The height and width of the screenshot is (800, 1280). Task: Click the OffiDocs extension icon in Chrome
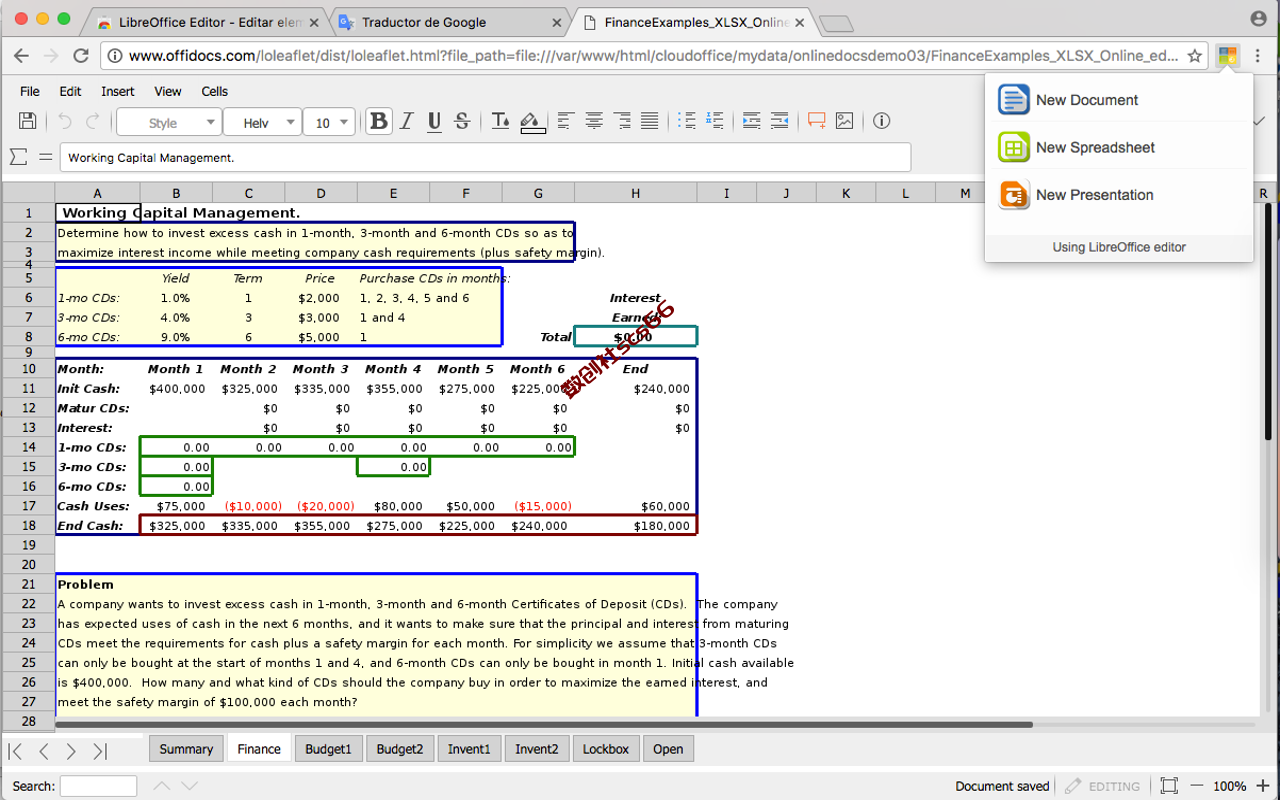click(x=1228, y=56)
